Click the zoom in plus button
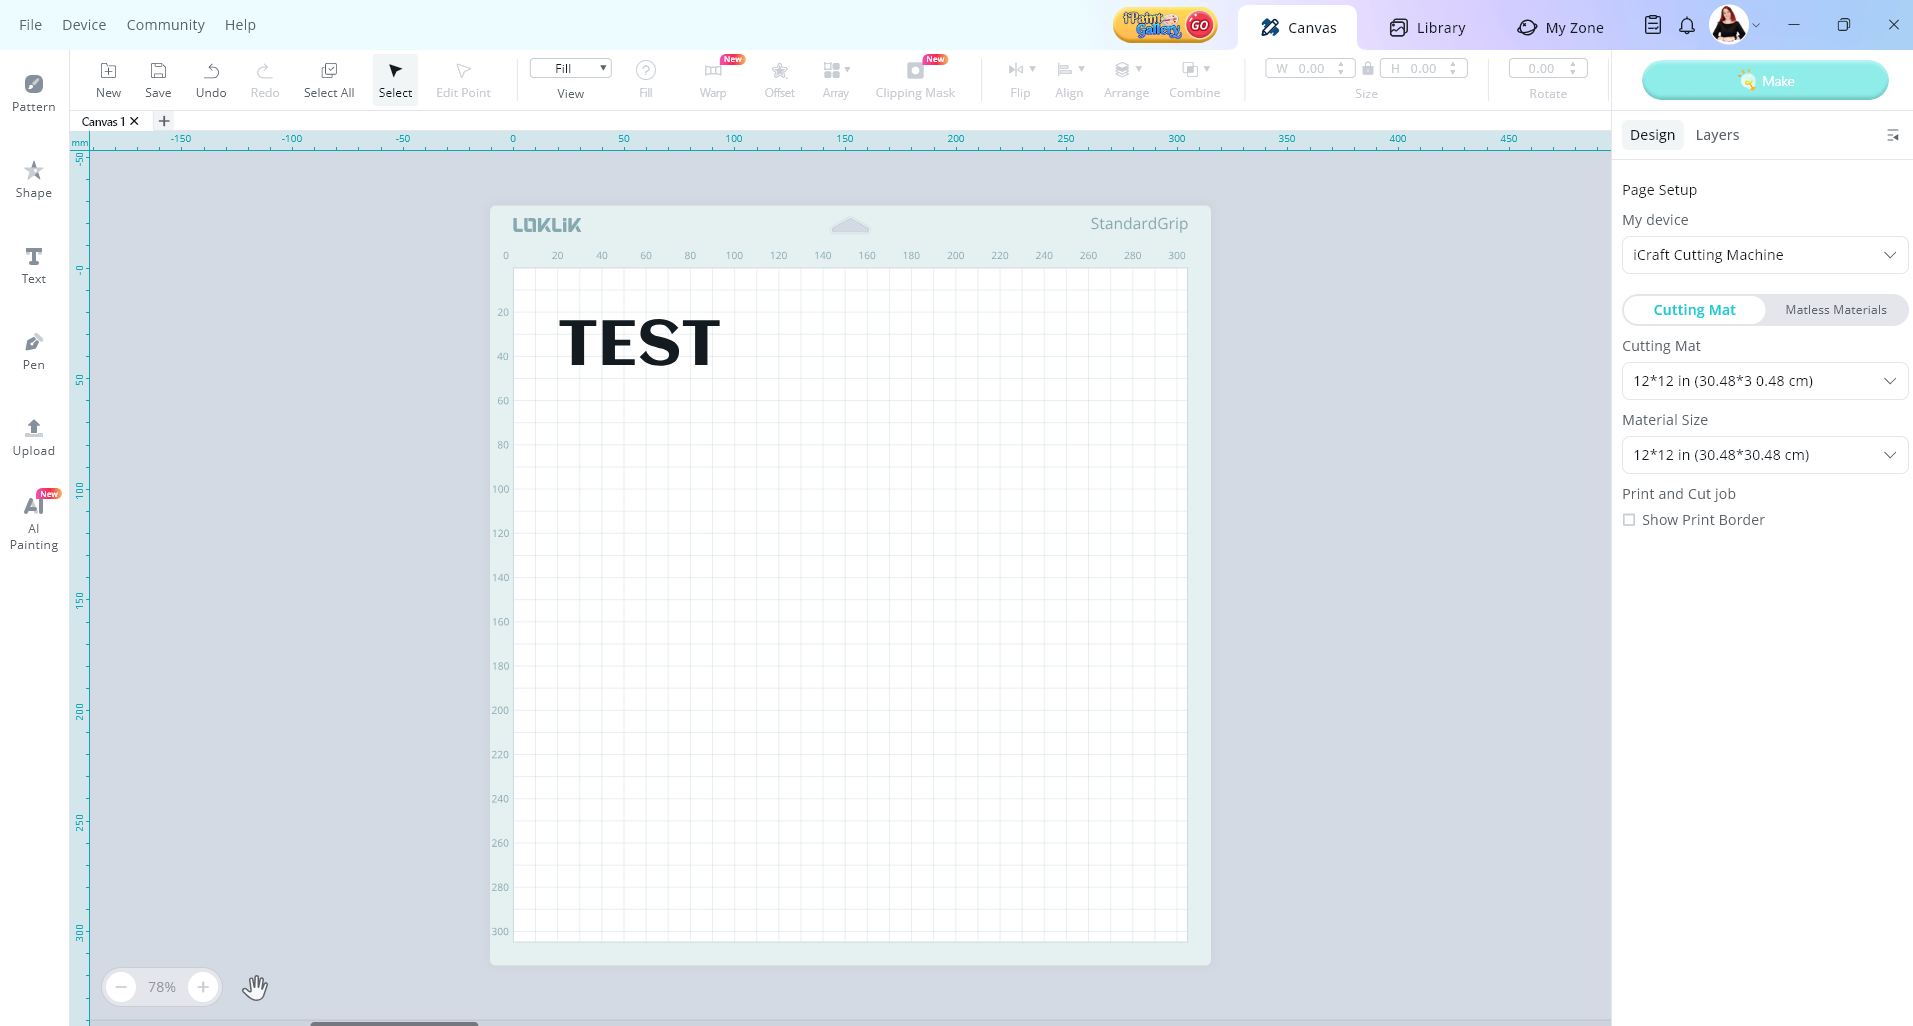1913x1026 pixels. coord(203,987)
